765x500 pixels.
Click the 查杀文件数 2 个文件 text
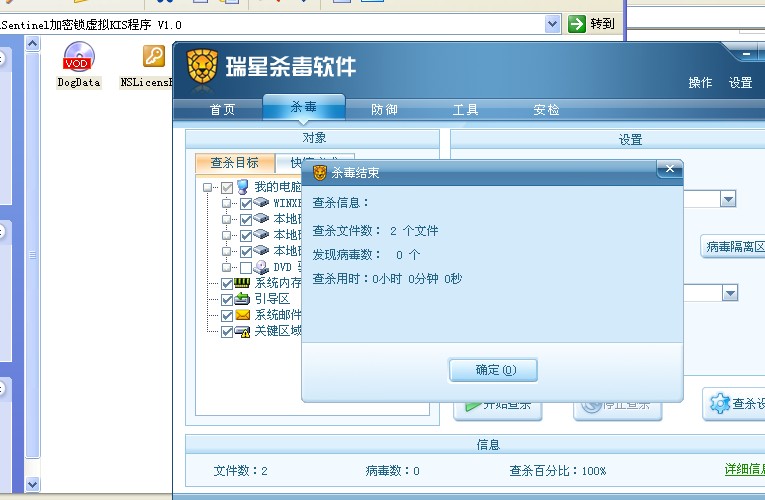tap(375, 231)
